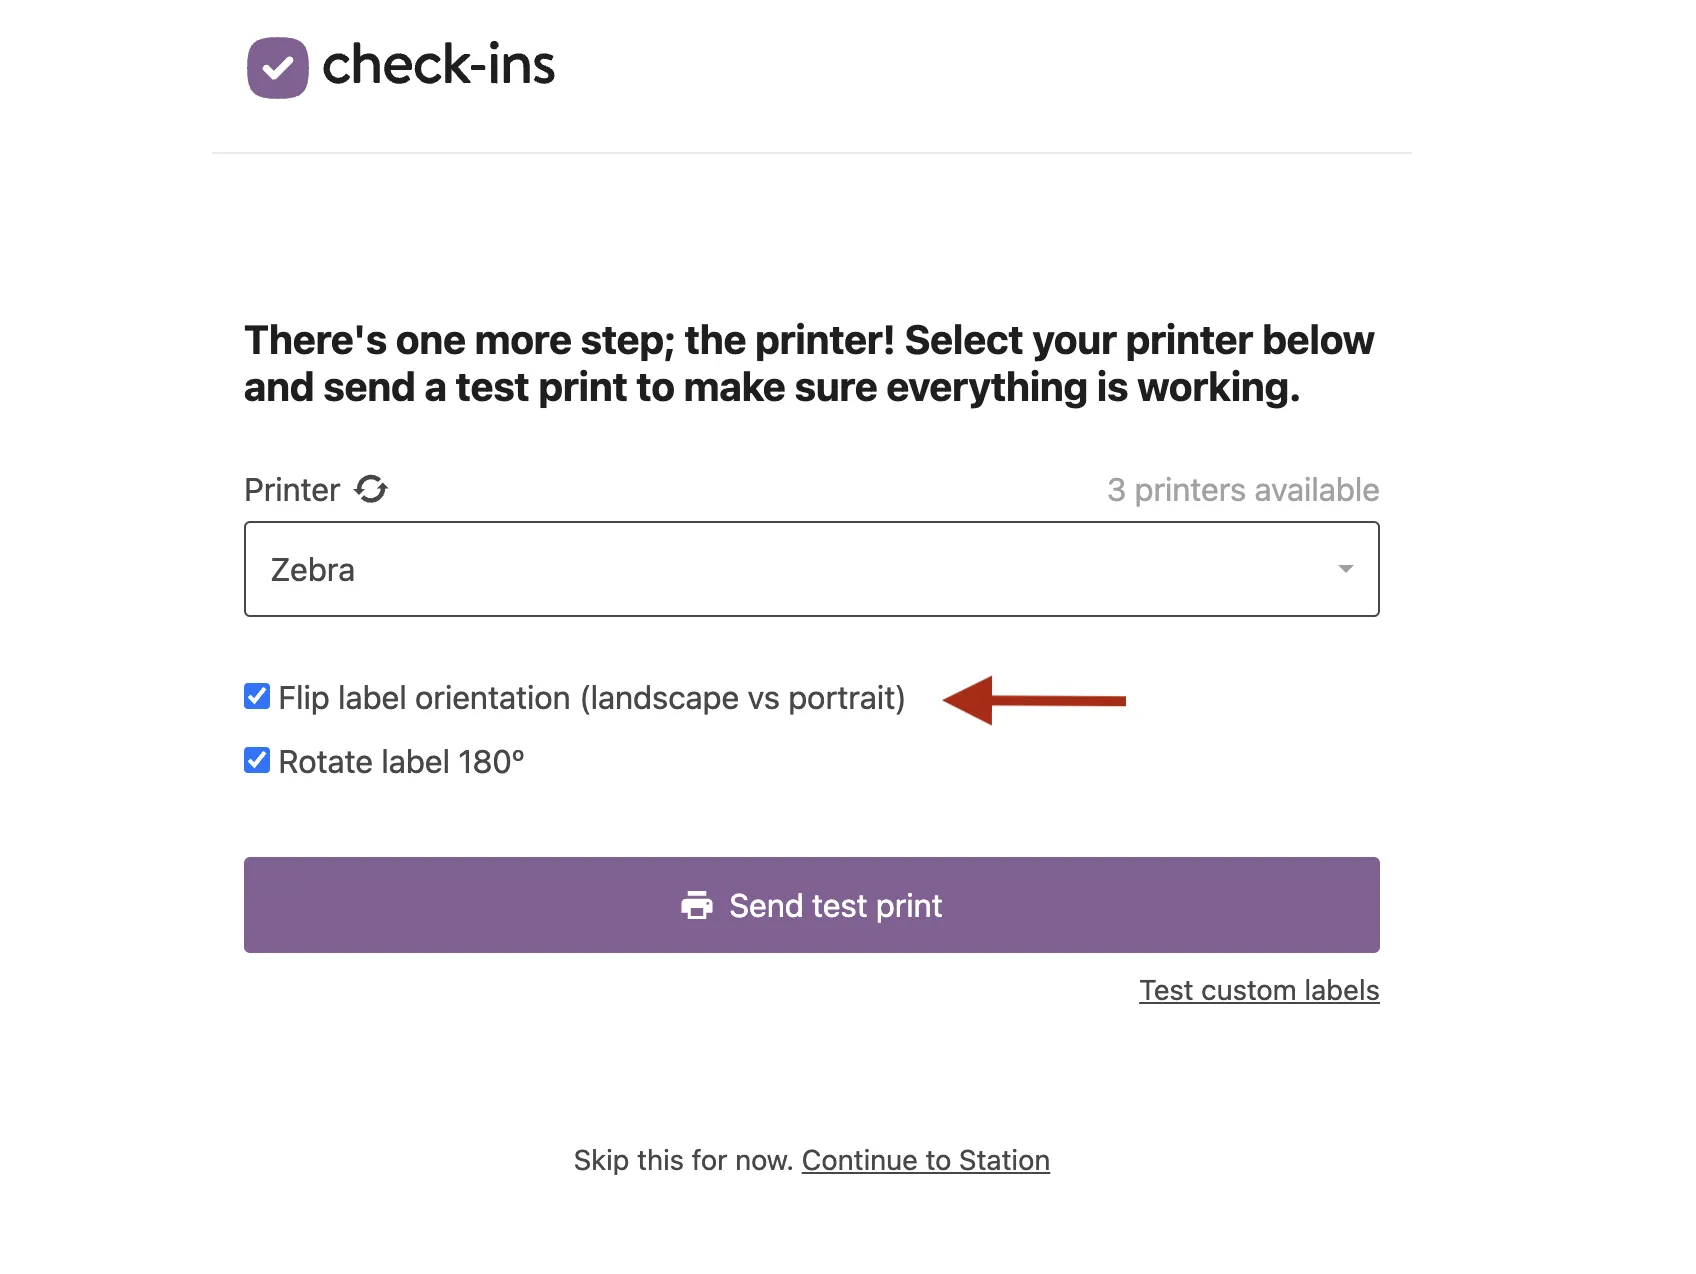1696x1274 pixels.
Task: Click the check-ins wordmark text
Action: (x=438, y=66)
